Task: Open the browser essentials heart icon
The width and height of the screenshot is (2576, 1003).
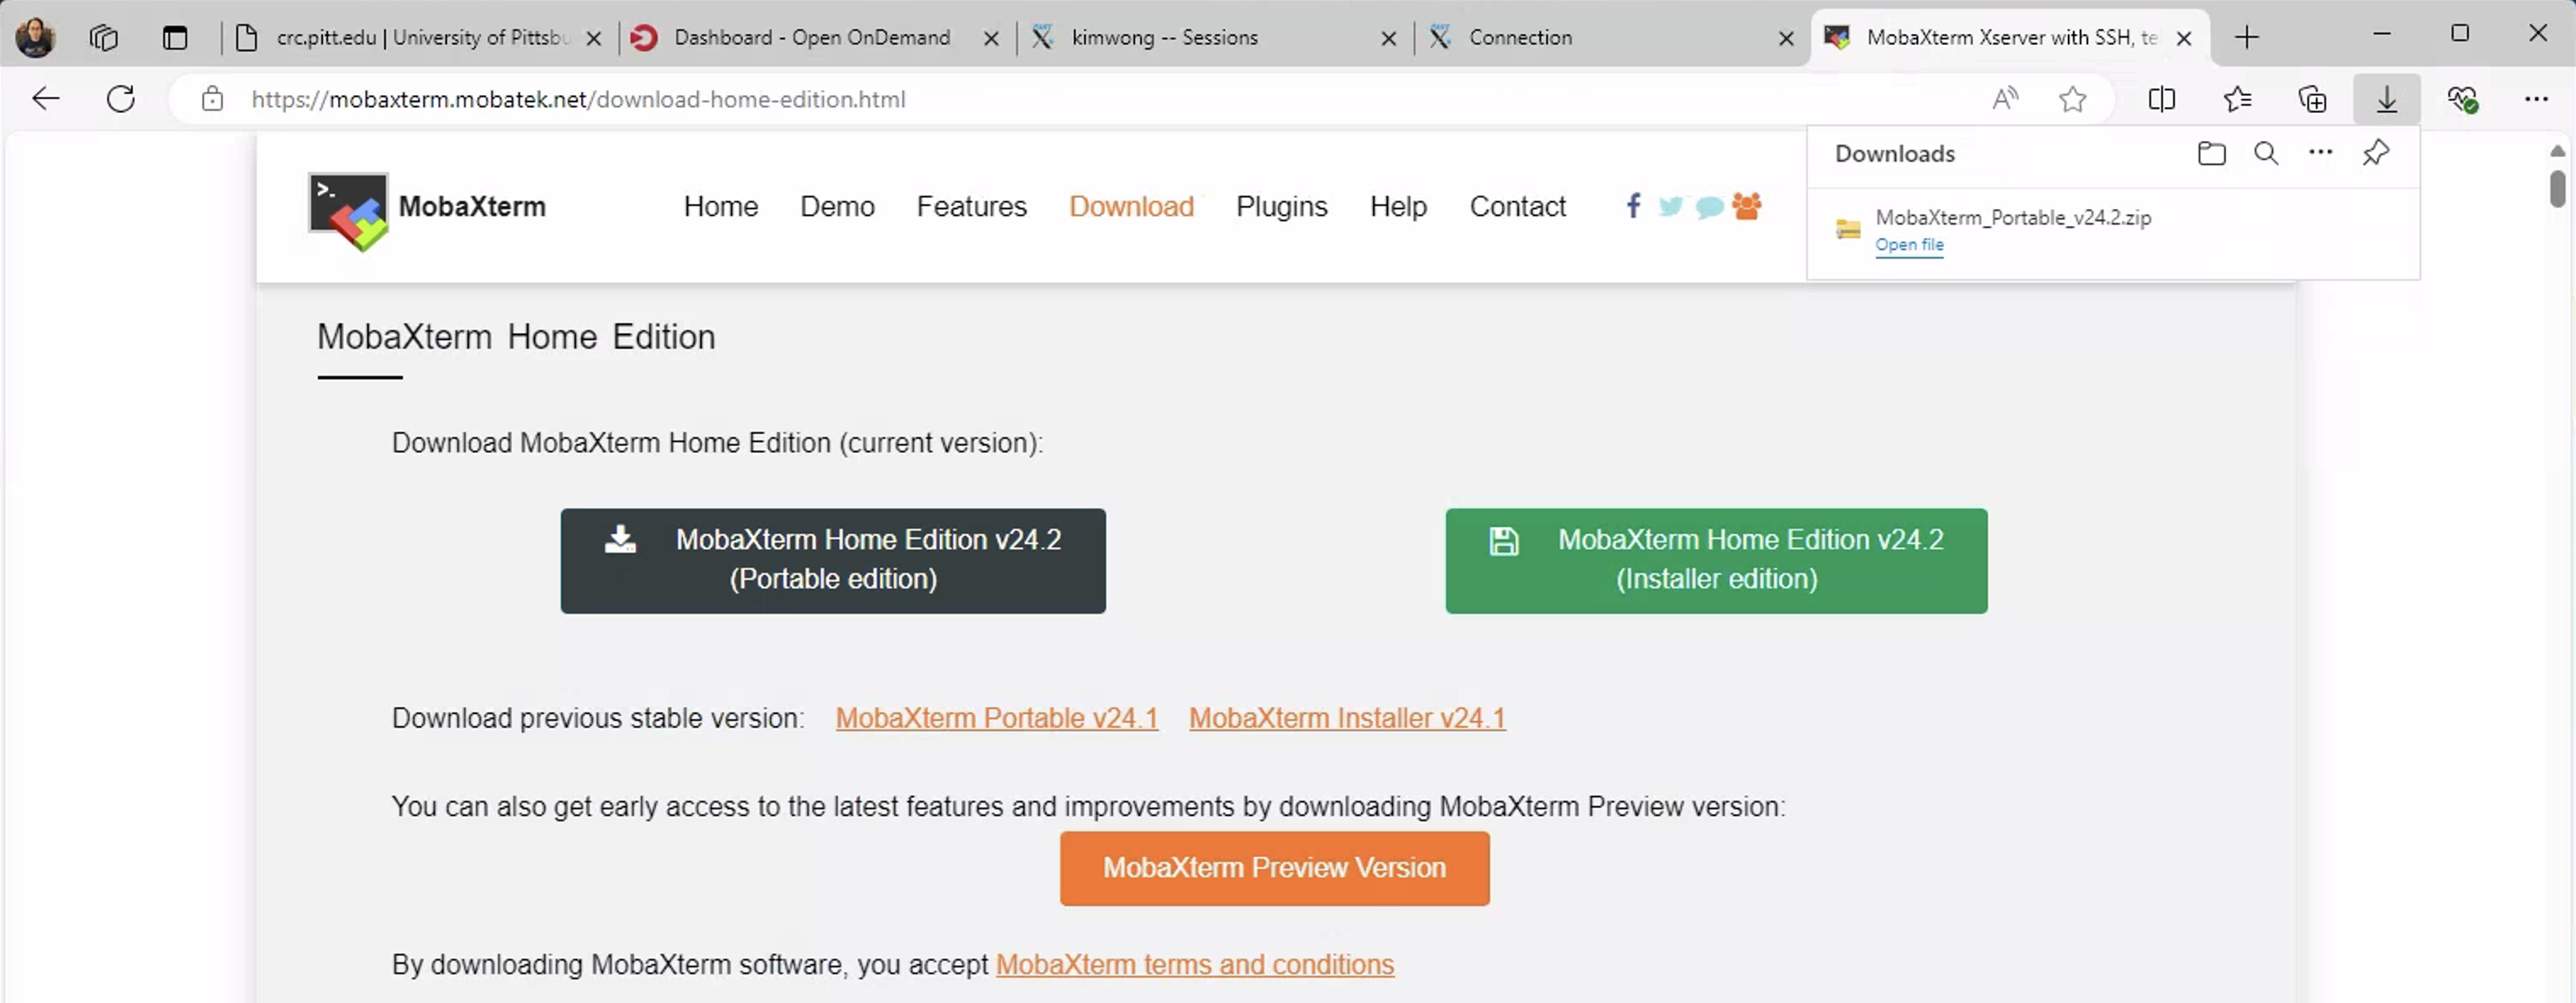Action: (x=2462, y=98)
